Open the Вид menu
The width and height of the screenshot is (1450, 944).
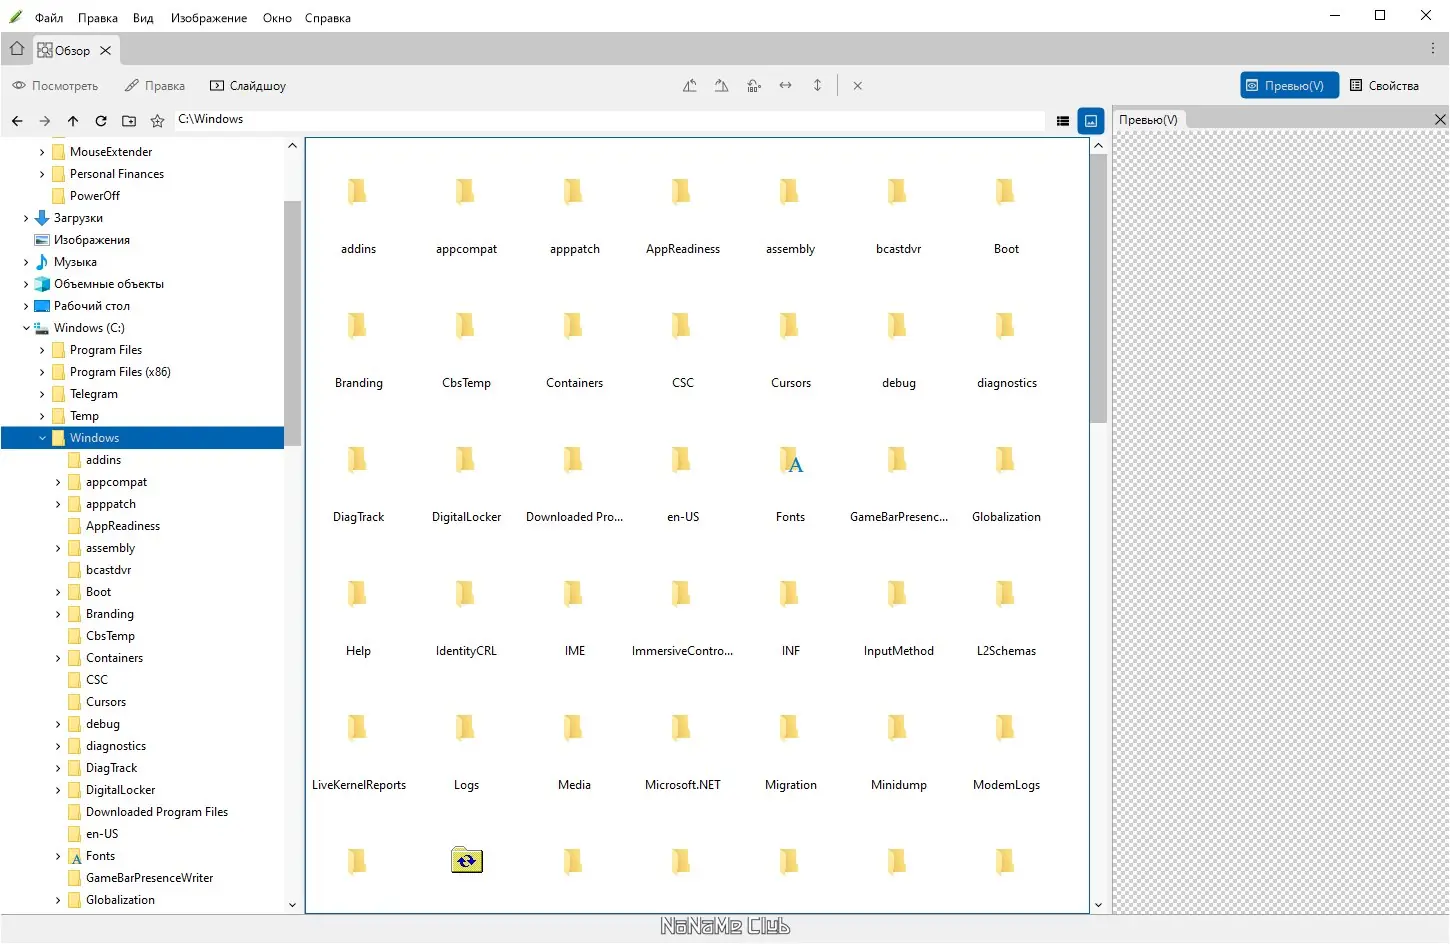[143, 18]
